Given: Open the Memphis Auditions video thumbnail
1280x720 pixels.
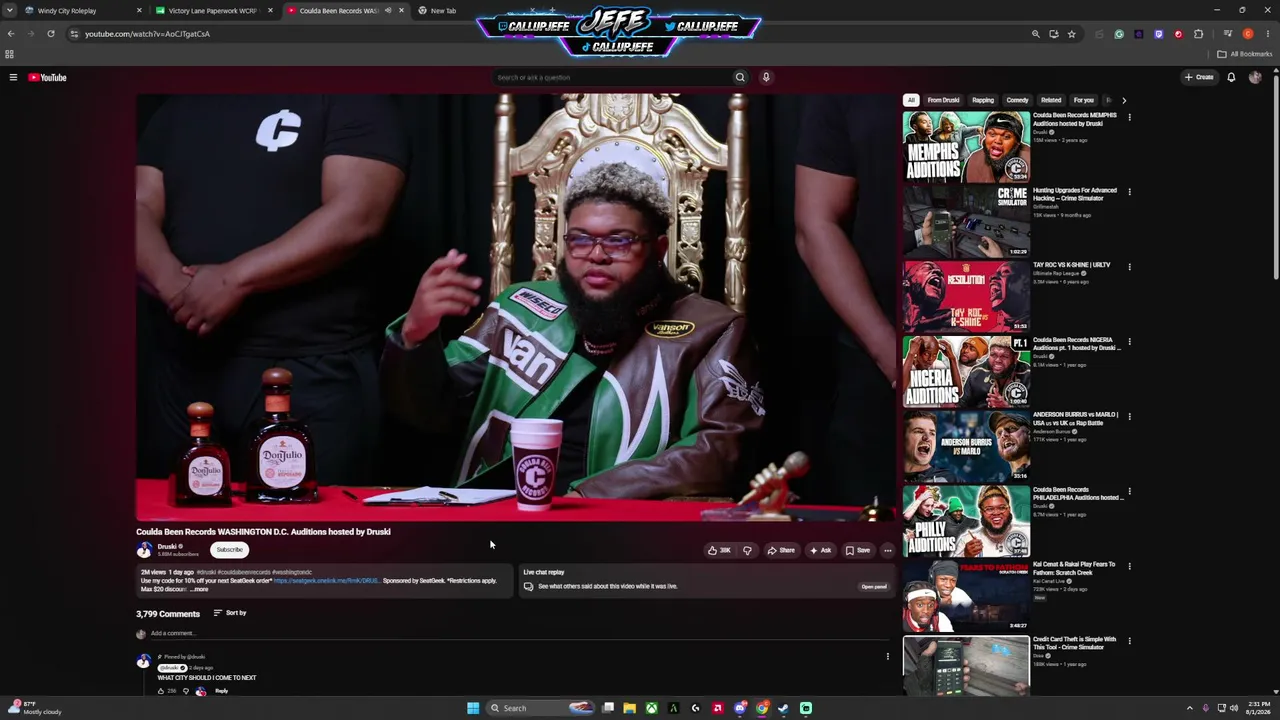Looking at the screenshot, I should pos(966,146).
